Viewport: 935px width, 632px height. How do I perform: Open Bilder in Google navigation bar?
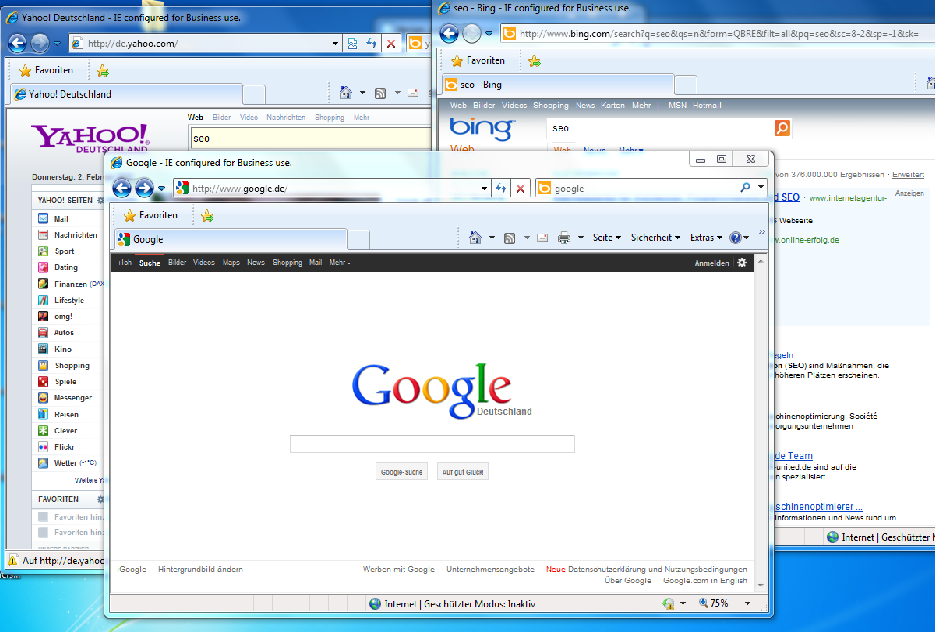177,262
